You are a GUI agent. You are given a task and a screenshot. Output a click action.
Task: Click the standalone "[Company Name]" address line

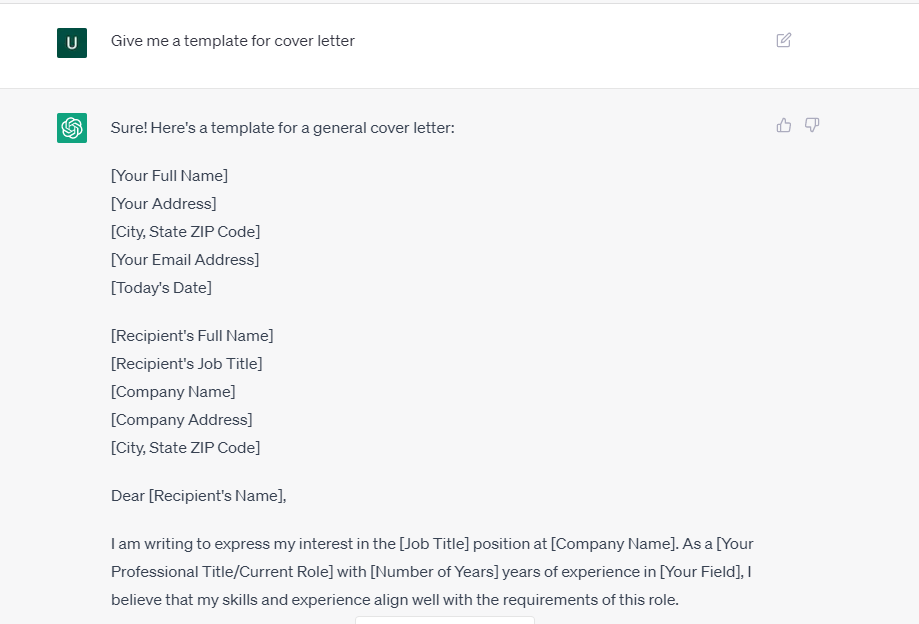(x=173, y=392)
